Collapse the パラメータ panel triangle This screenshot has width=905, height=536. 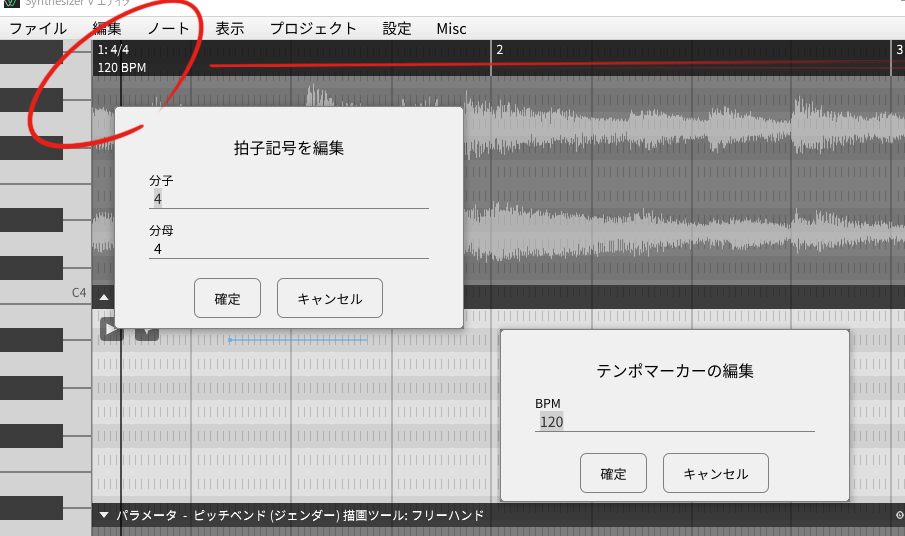[104, 515]
